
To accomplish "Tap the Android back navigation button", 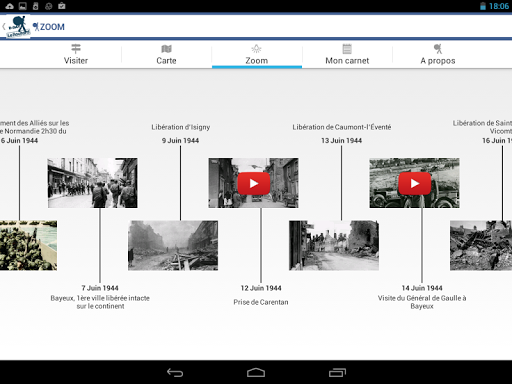I will coord(175,372).
